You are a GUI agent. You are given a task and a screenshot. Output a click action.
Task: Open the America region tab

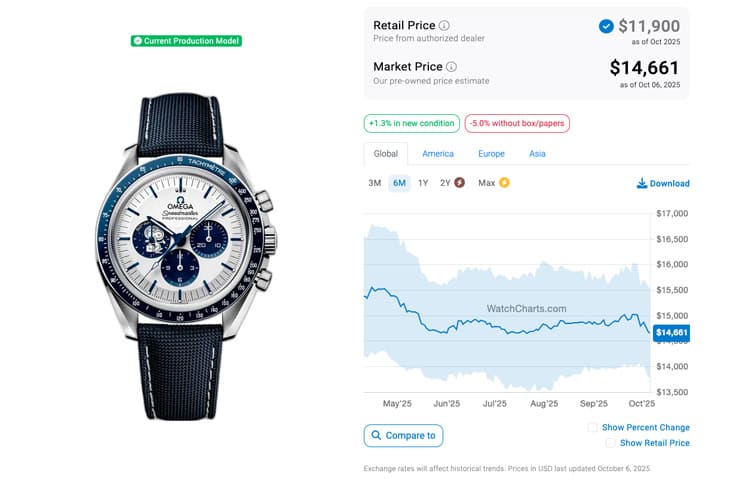click(x=438, y=154)
